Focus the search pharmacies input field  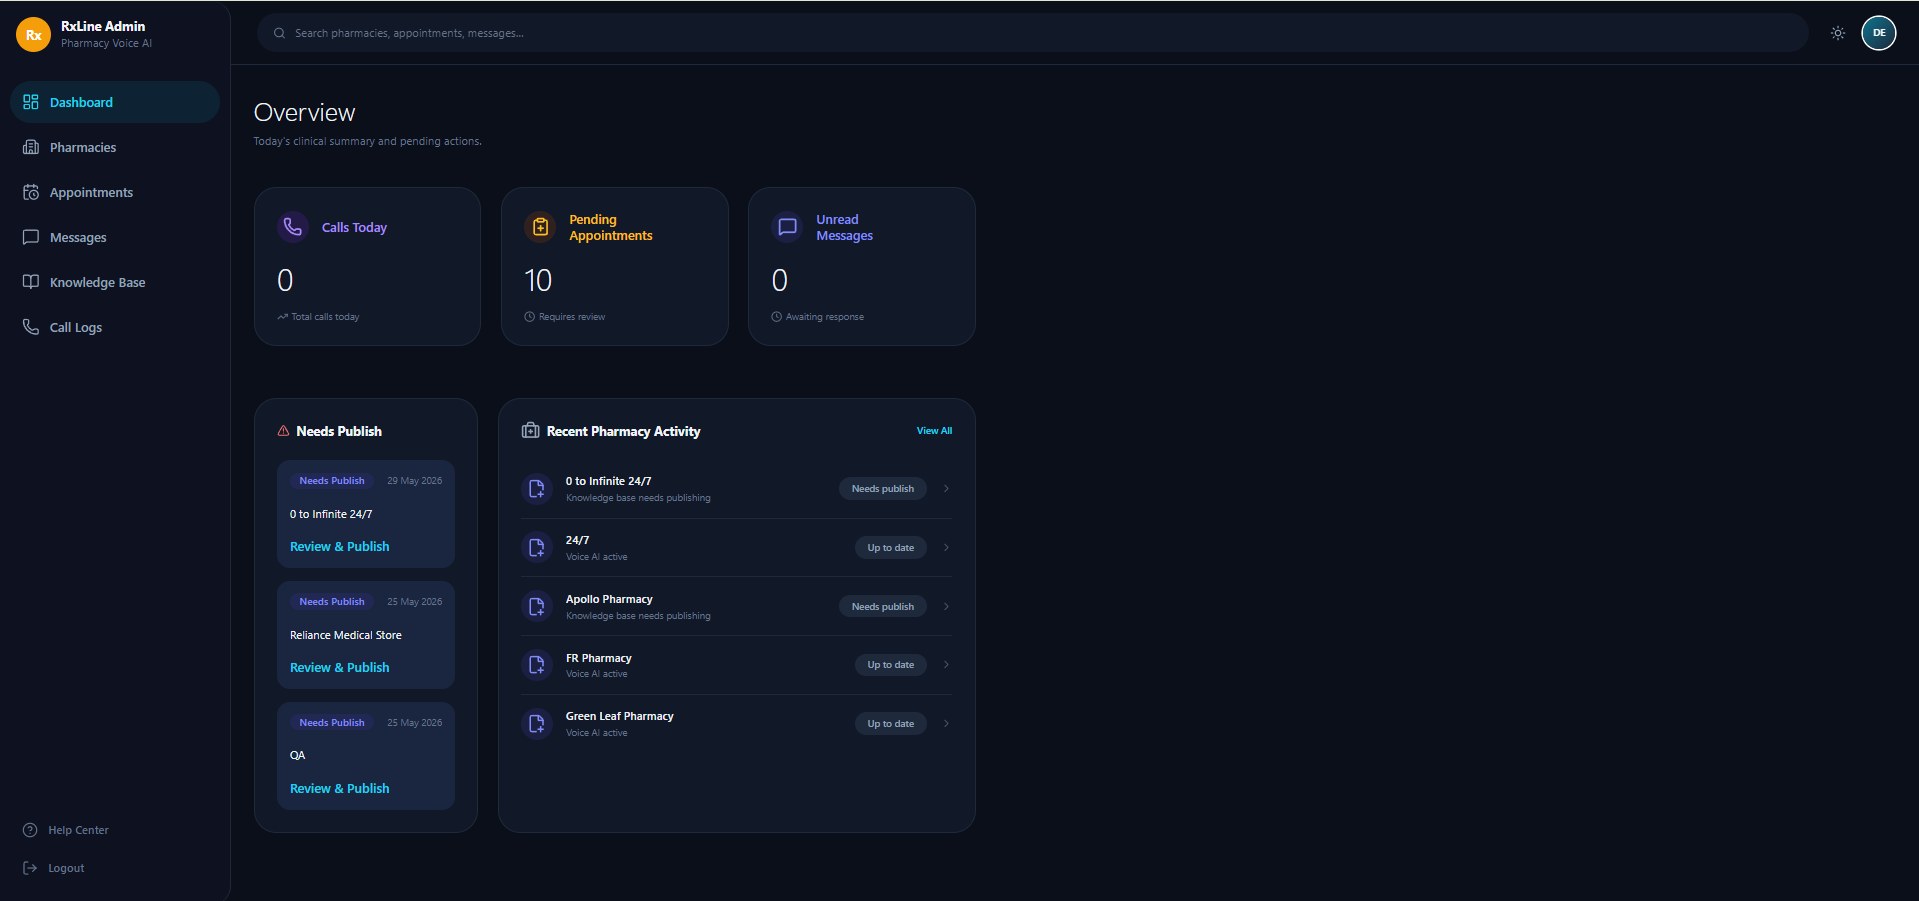(x=1033, y=33)
